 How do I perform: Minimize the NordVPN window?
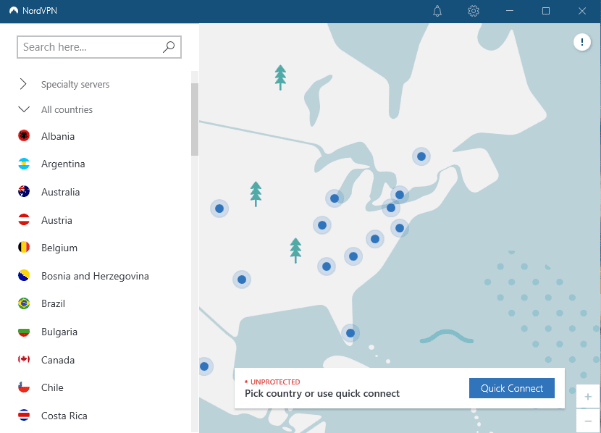coord(509,11)
